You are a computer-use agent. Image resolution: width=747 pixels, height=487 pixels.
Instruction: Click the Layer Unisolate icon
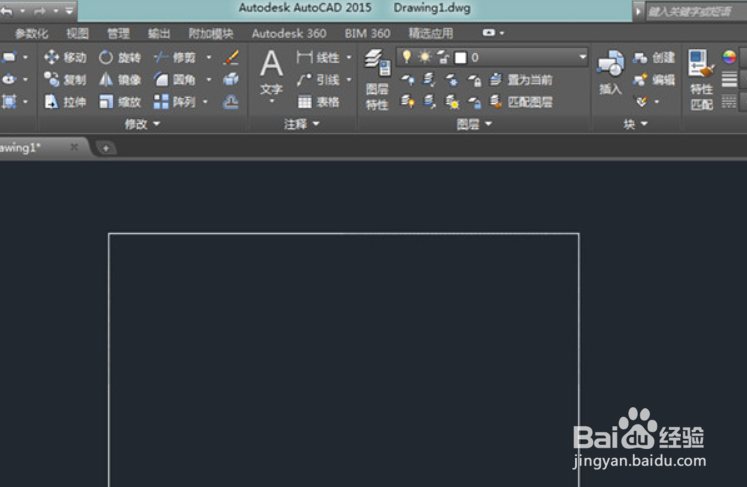point(429,101)
